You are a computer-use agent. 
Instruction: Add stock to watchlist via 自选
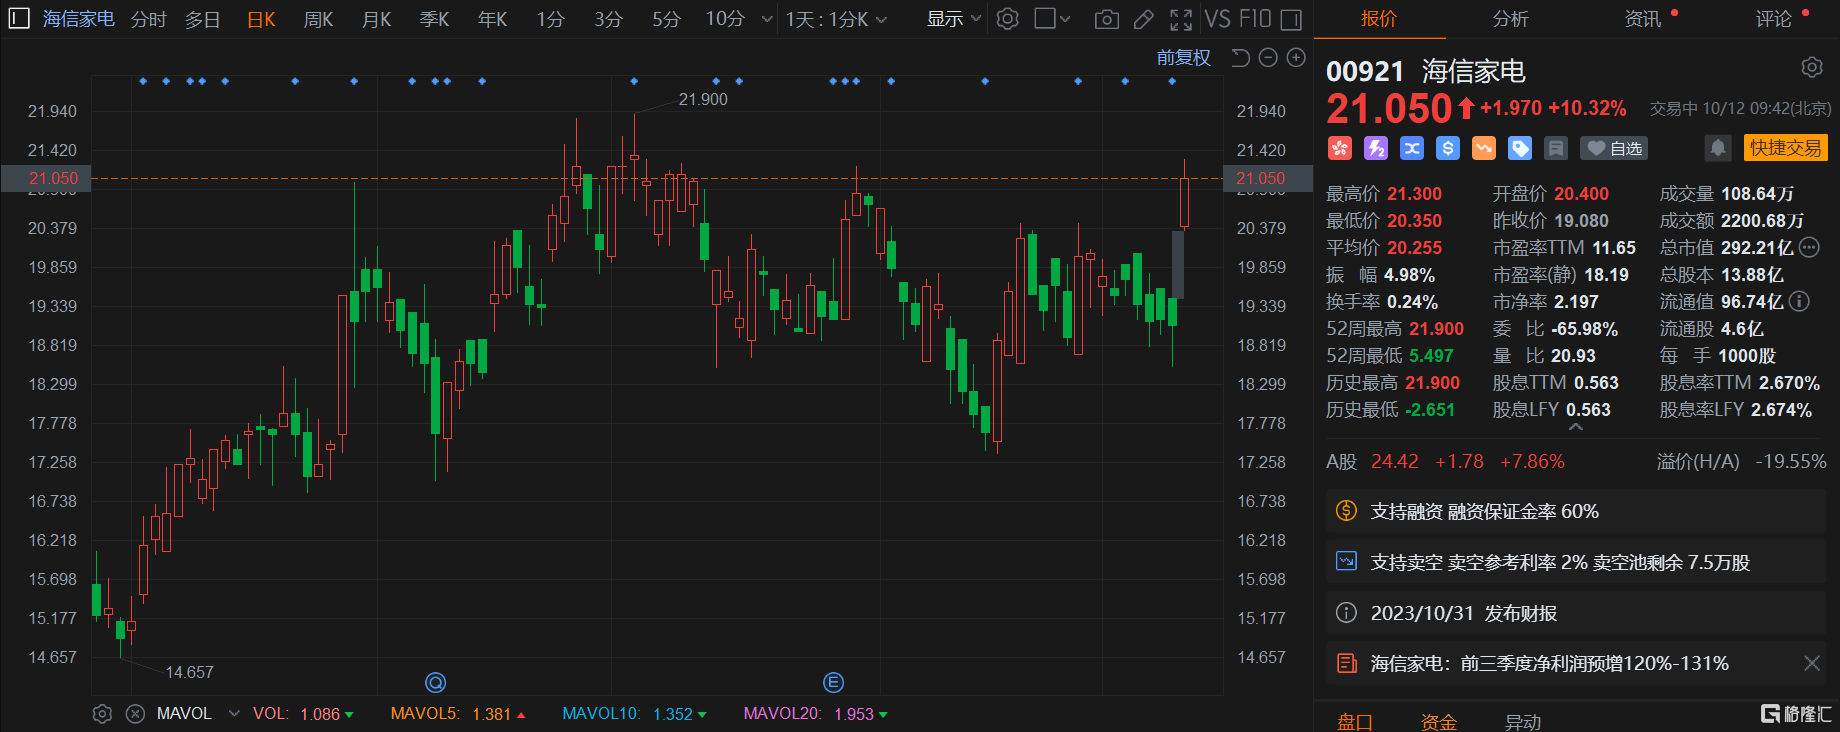pyautogui.click(x=1614, y=148)
